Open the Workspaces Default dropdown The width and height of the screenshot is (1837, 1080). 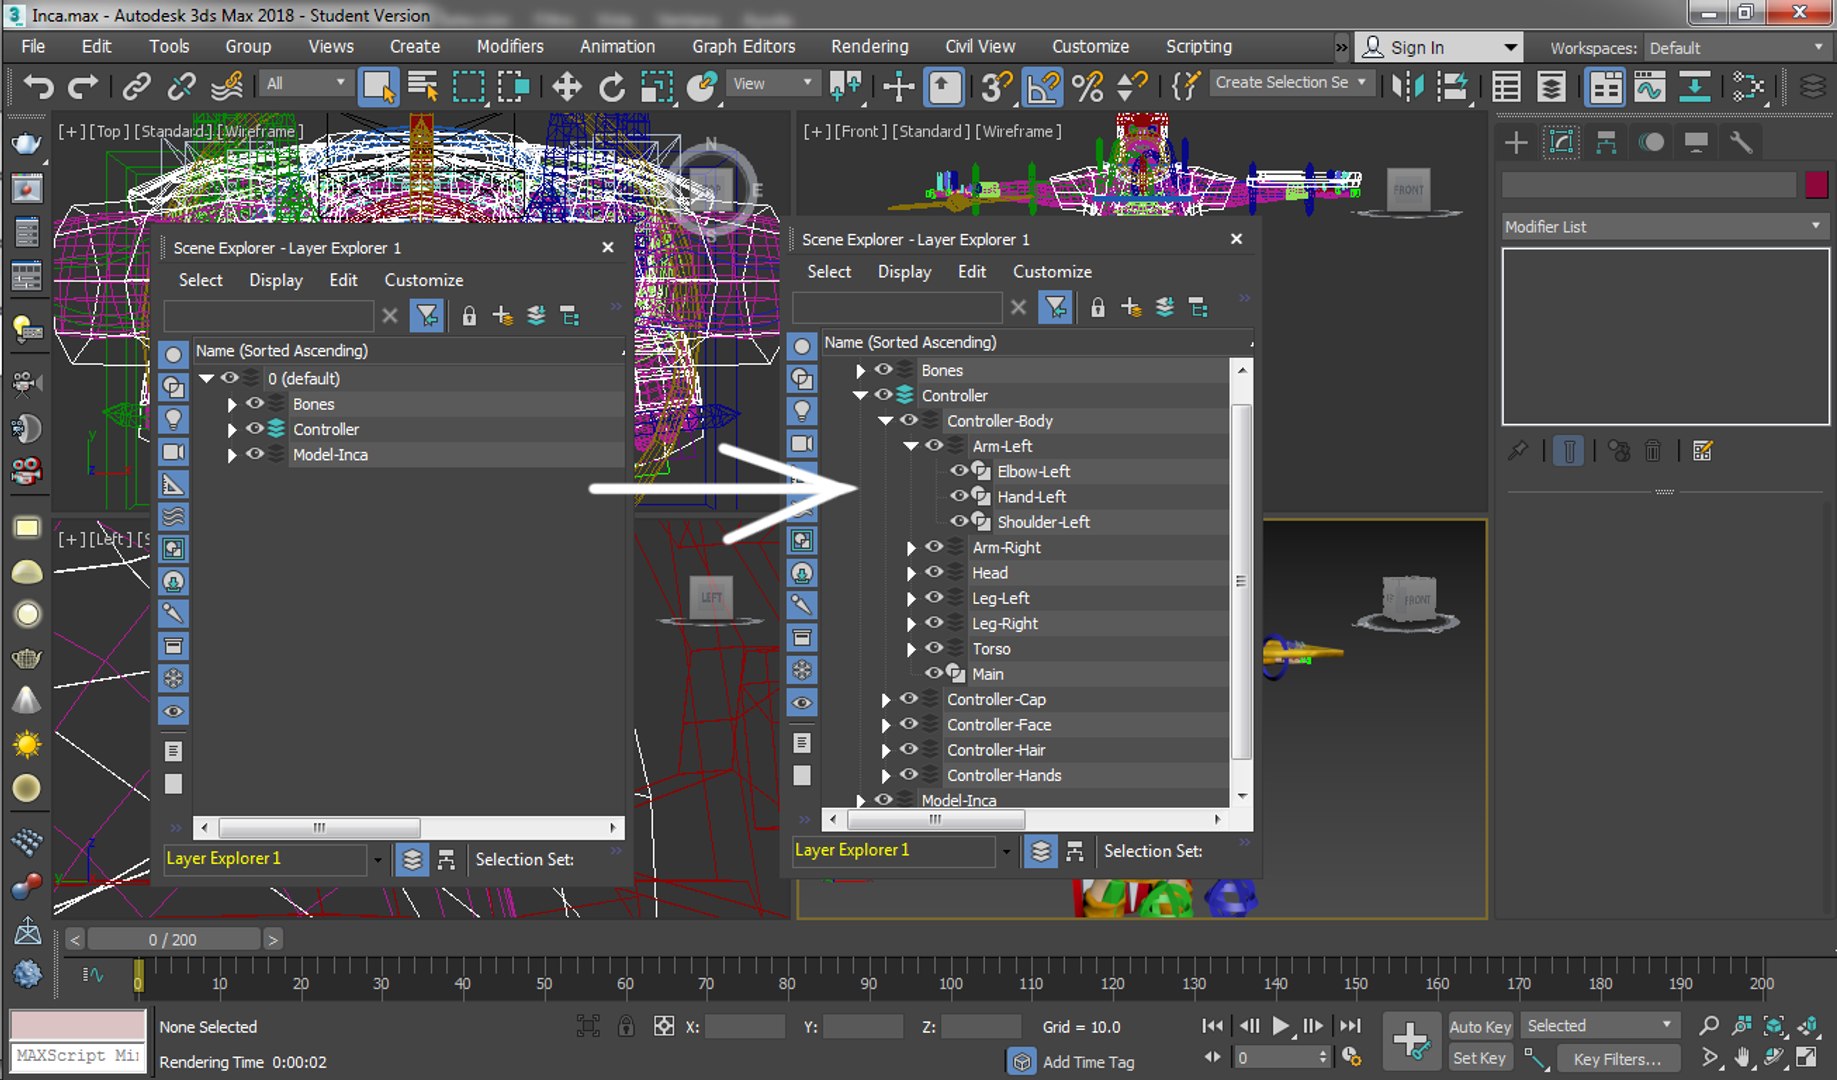pyautogui.click(x=1736, y=48)
